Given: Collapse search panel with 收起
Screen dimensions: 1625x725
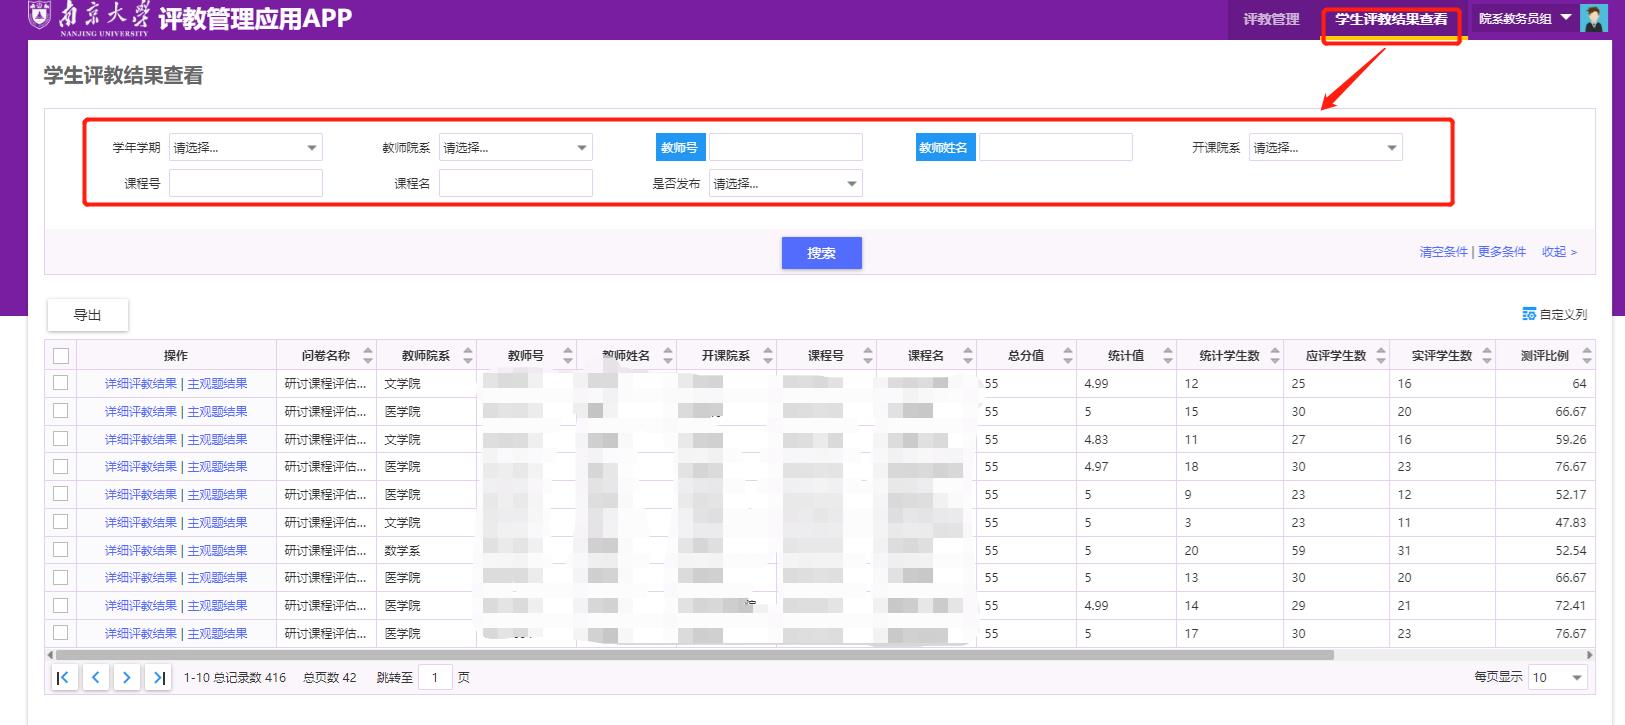Looking at the screenshot, I should [1559, 252].
